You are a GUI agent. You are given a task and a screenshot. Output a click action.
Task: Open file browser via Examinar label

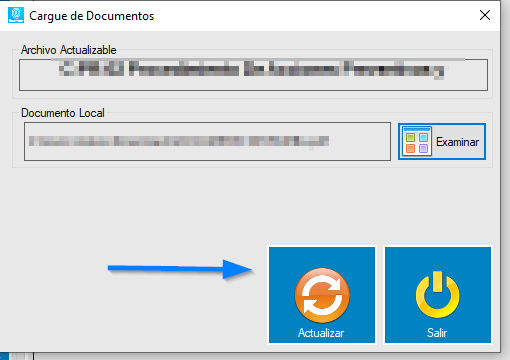pyautogui.click(x=457, y=142)
